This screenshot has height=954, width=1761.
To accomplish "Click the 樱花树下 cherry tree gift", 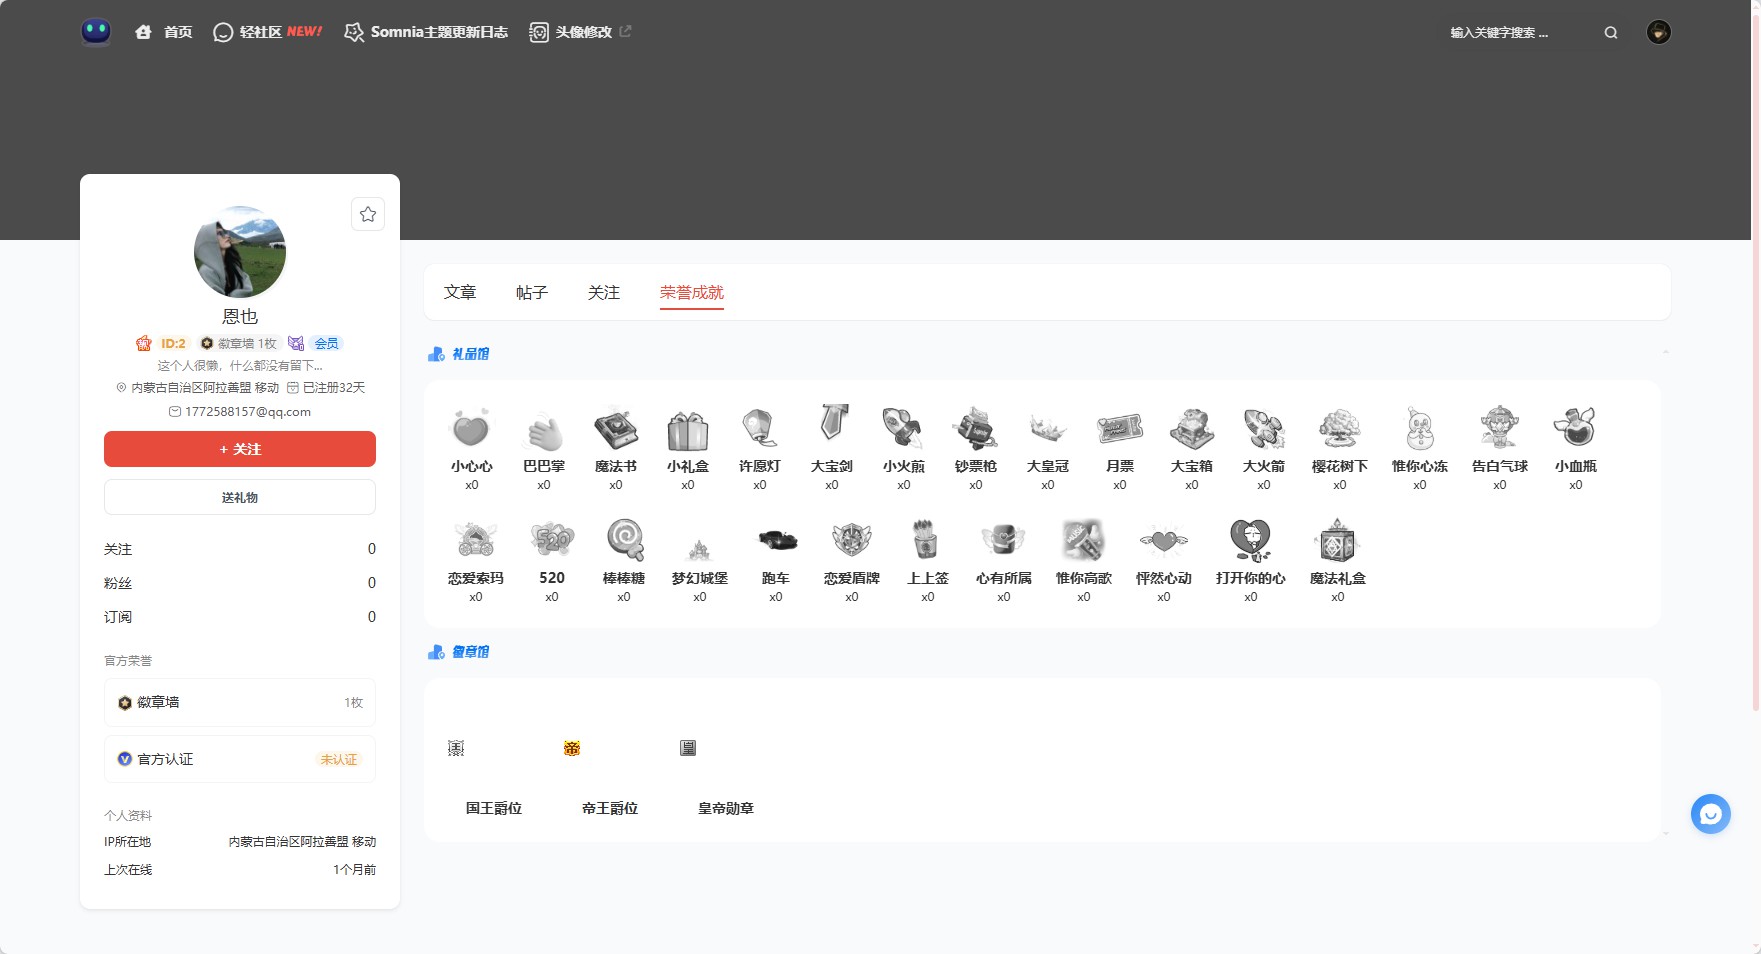I will point(1340,428).
